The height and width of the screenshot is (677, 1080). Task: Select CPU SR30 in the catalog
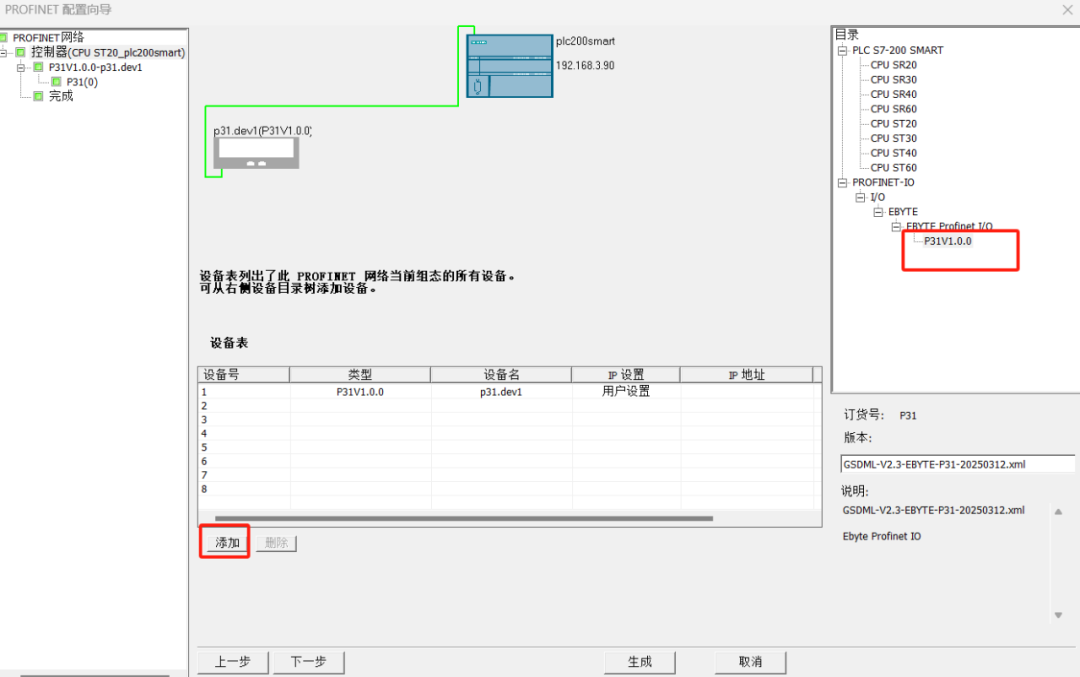[893, 79]
